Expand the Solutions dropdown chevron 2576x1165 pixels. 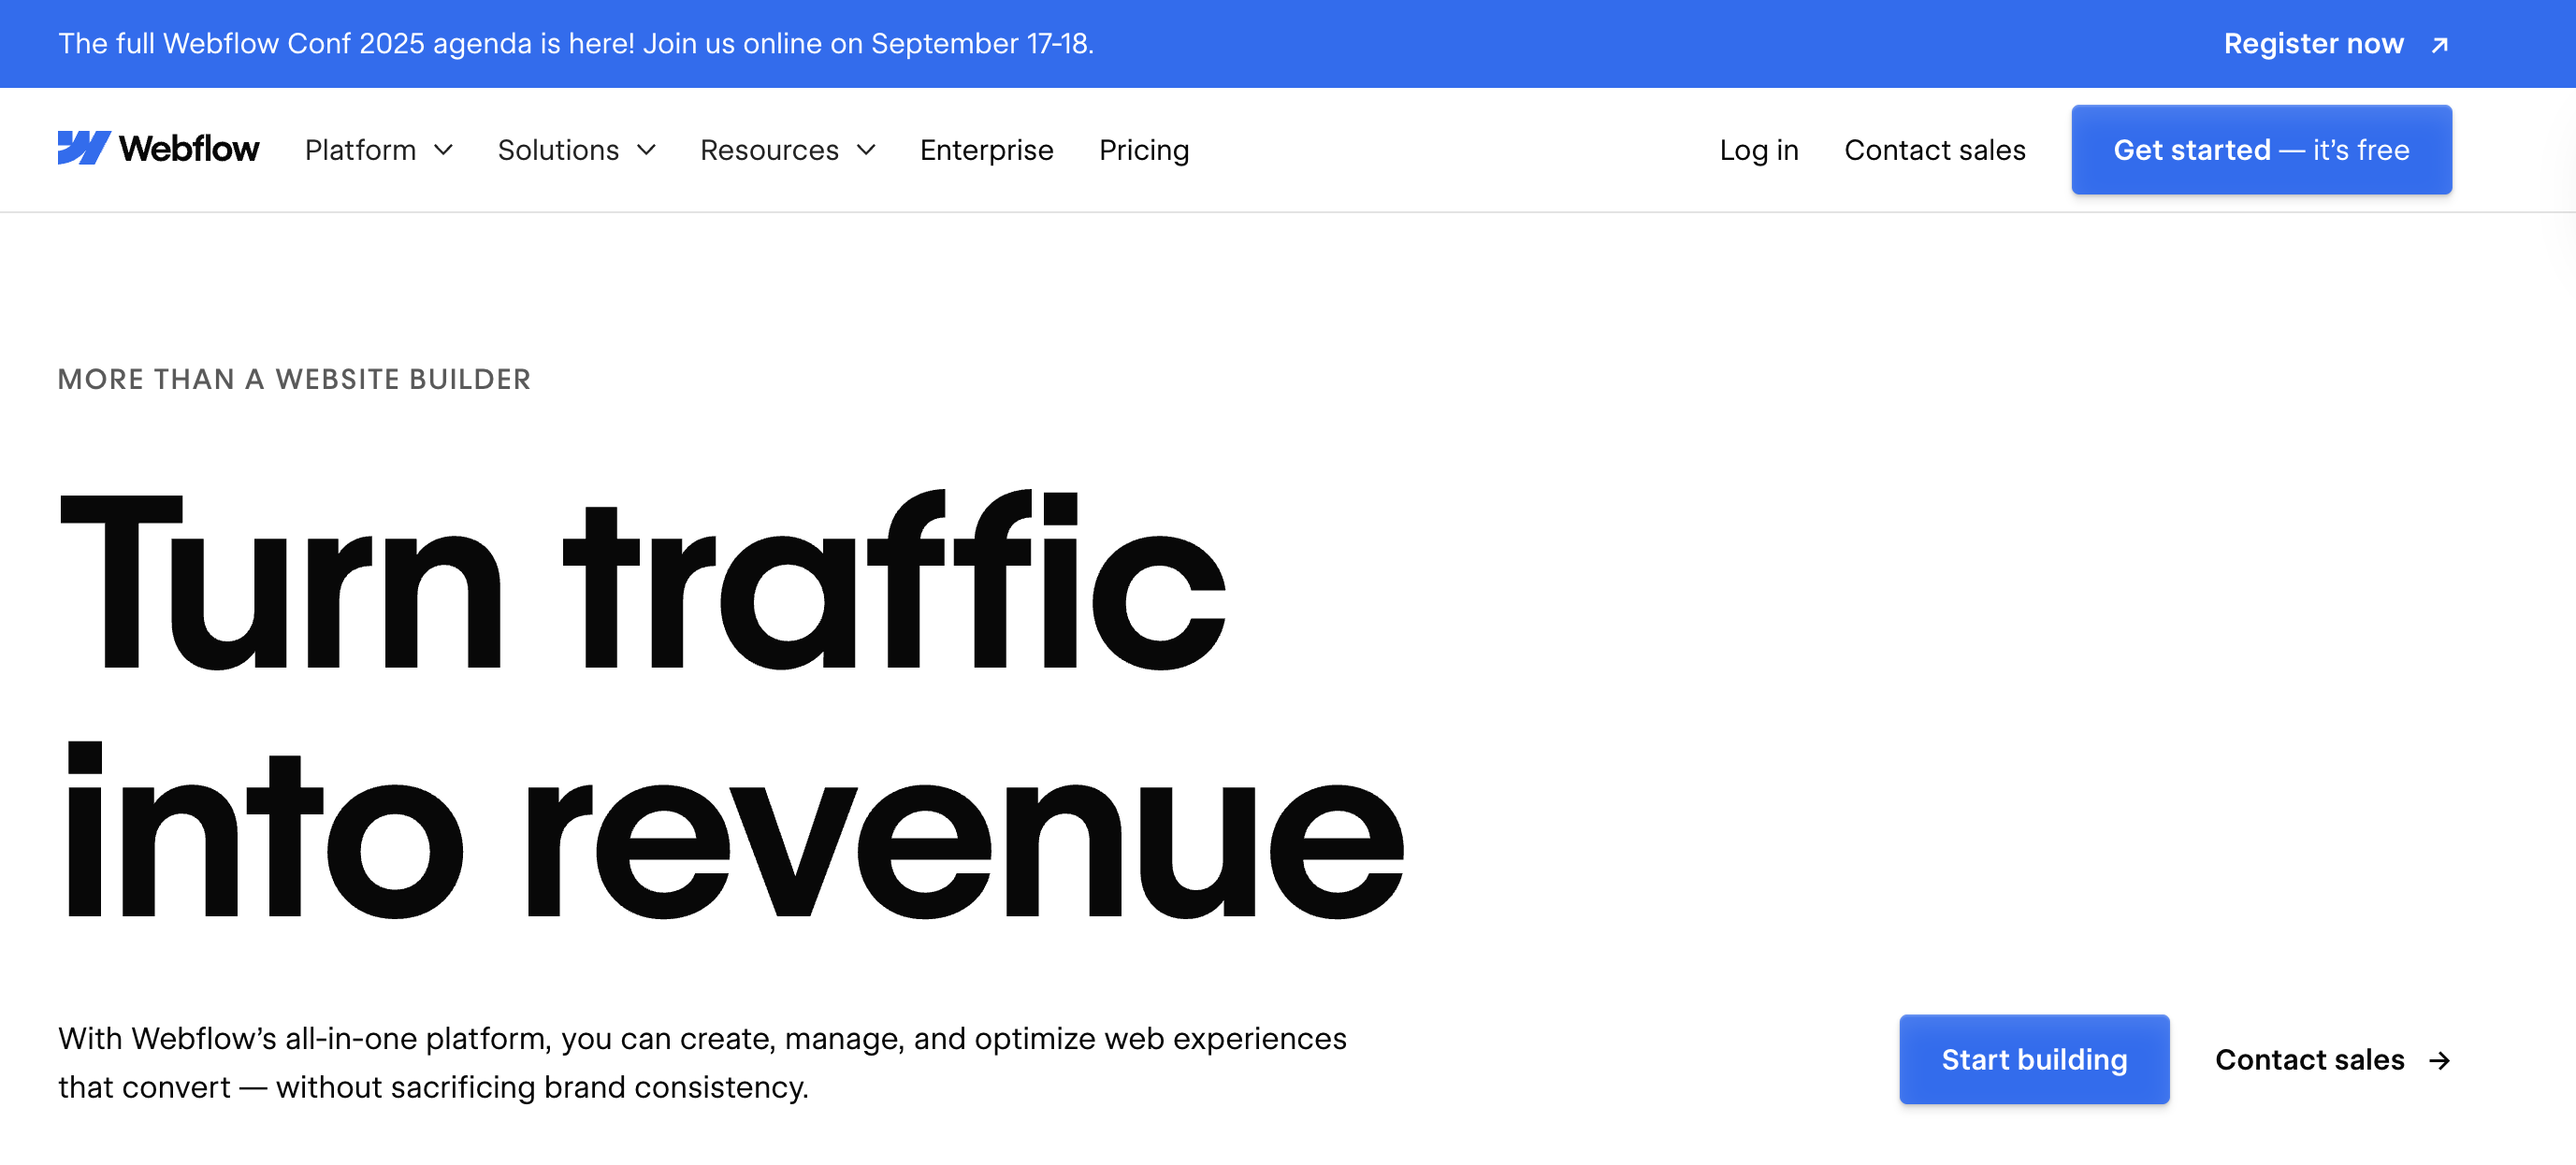(x=647, y=150)
